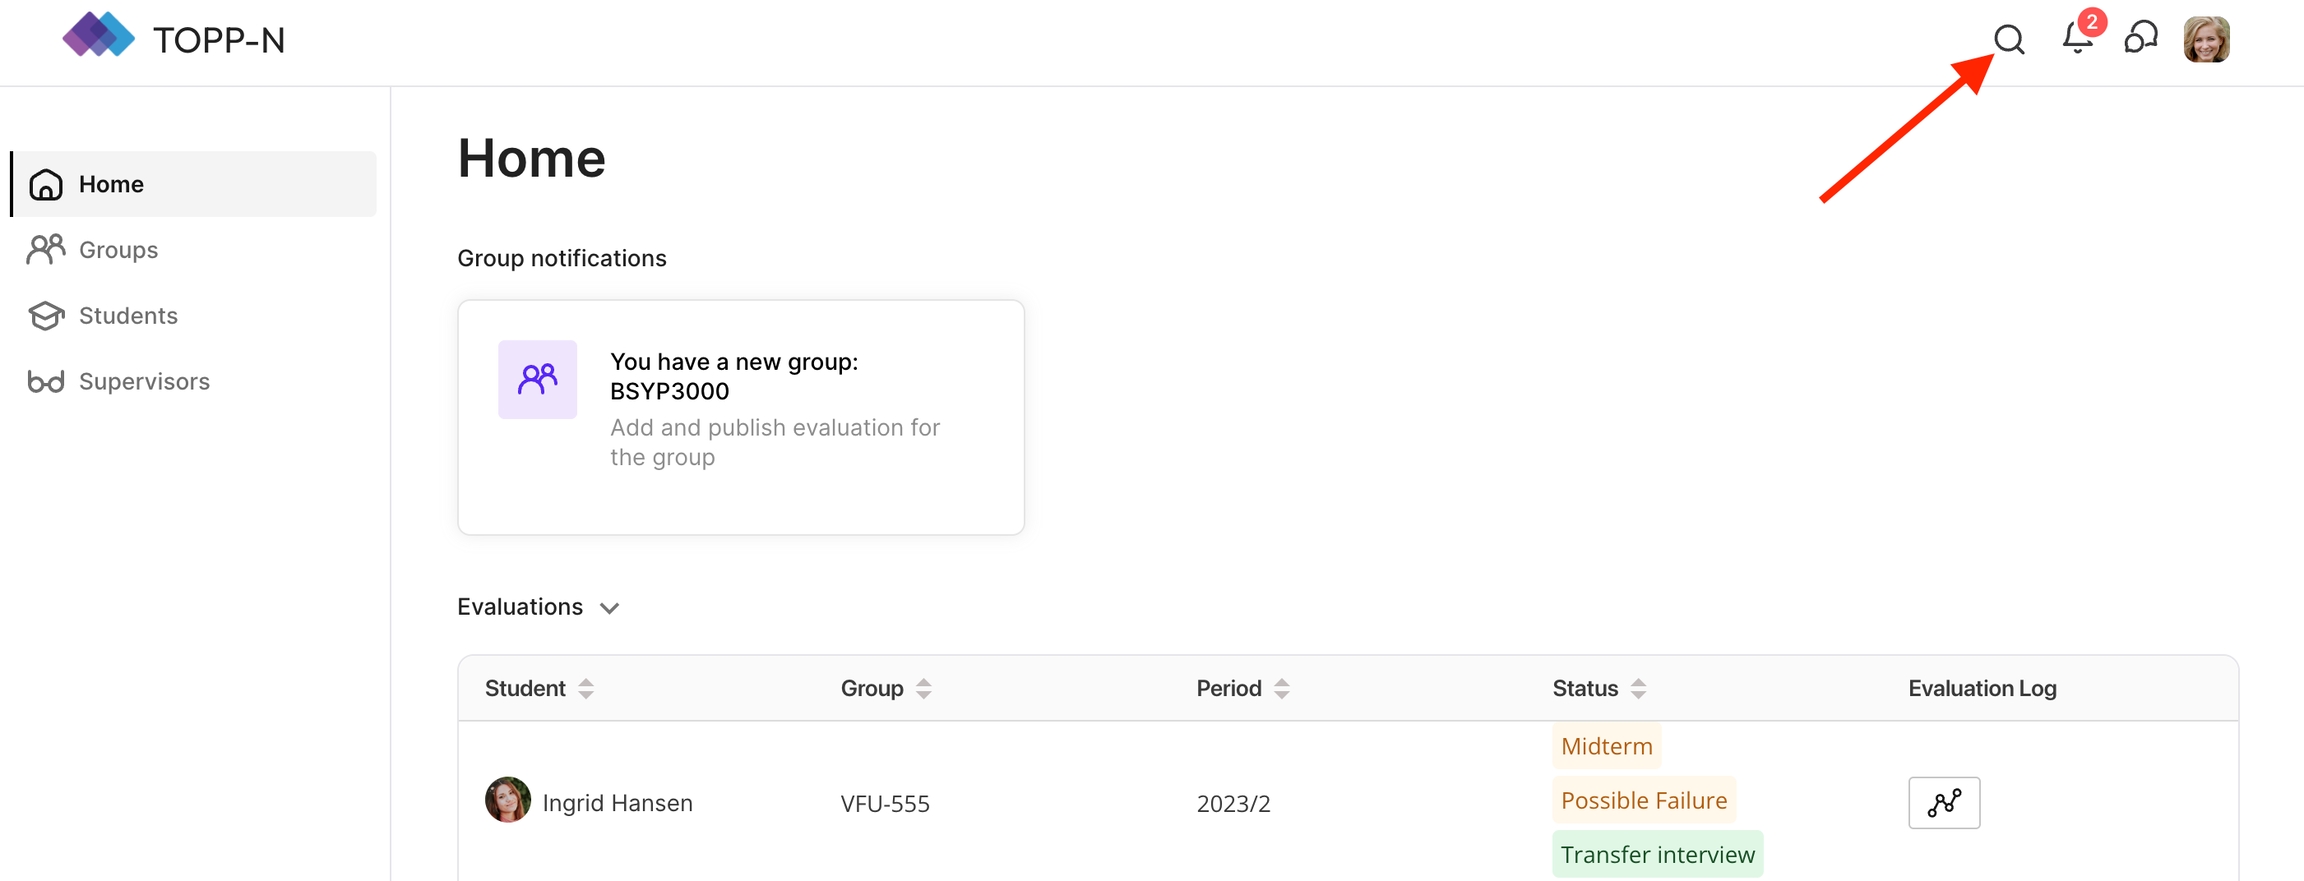The width and height of the screenshot is (2304, 881).
Task: Go to Home in sidebar
Action: pyautogui.click(x=111, y=184)
